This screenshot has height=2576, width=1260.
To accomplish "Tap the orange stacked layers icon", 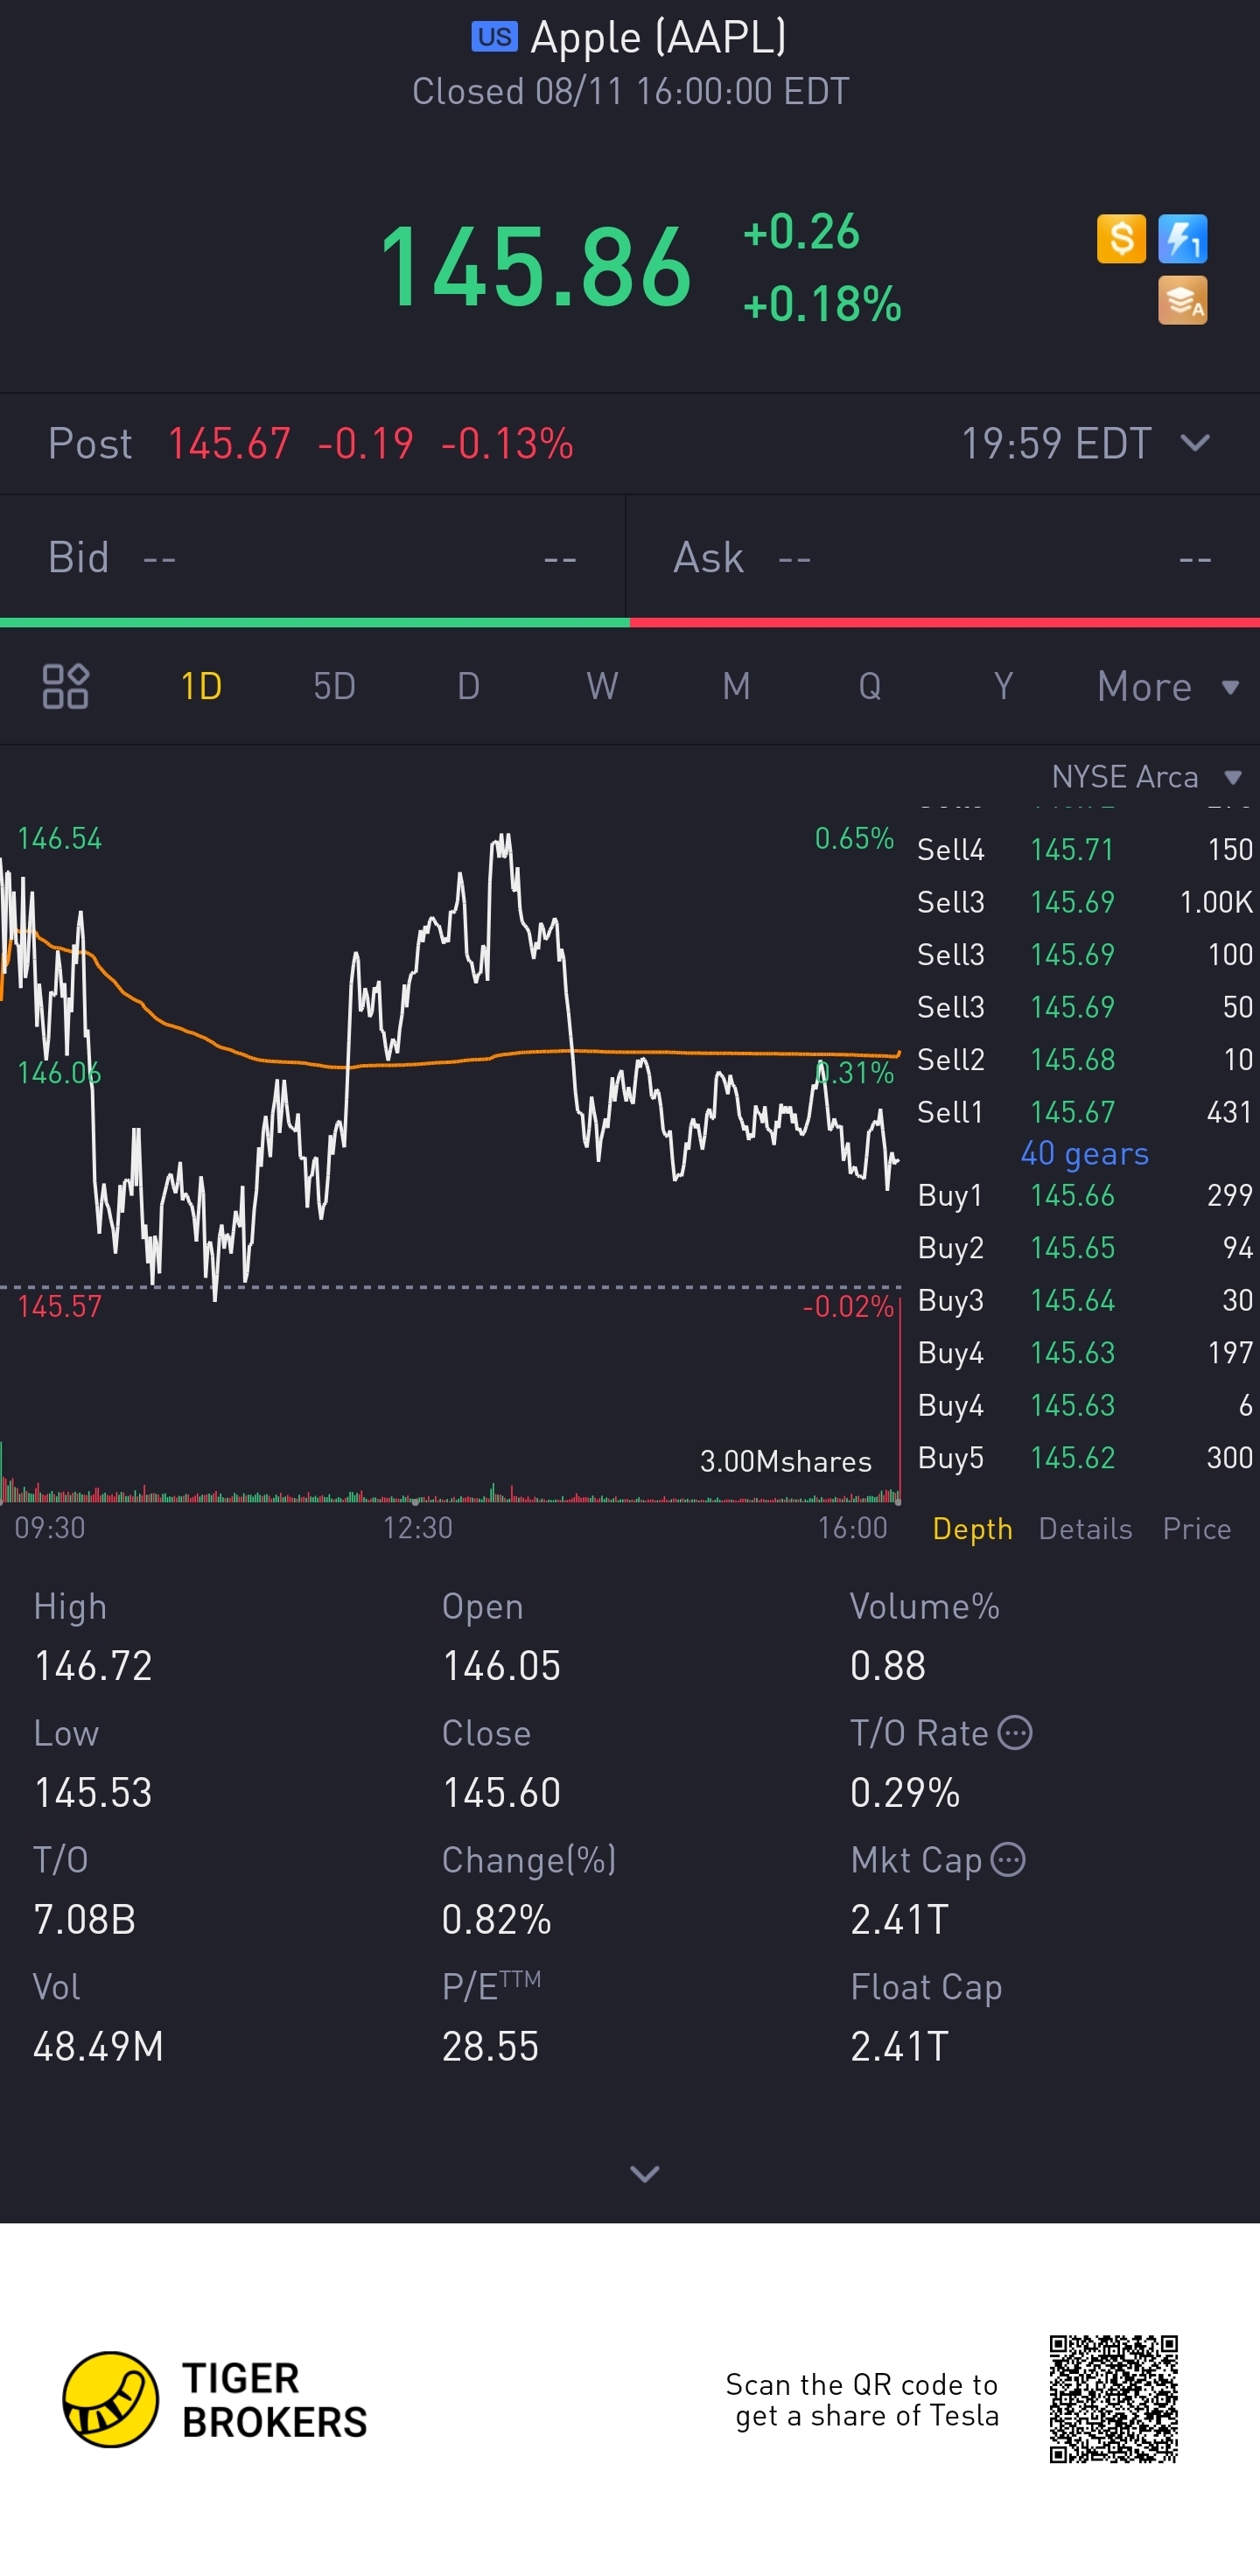I will pos(1182,300).
